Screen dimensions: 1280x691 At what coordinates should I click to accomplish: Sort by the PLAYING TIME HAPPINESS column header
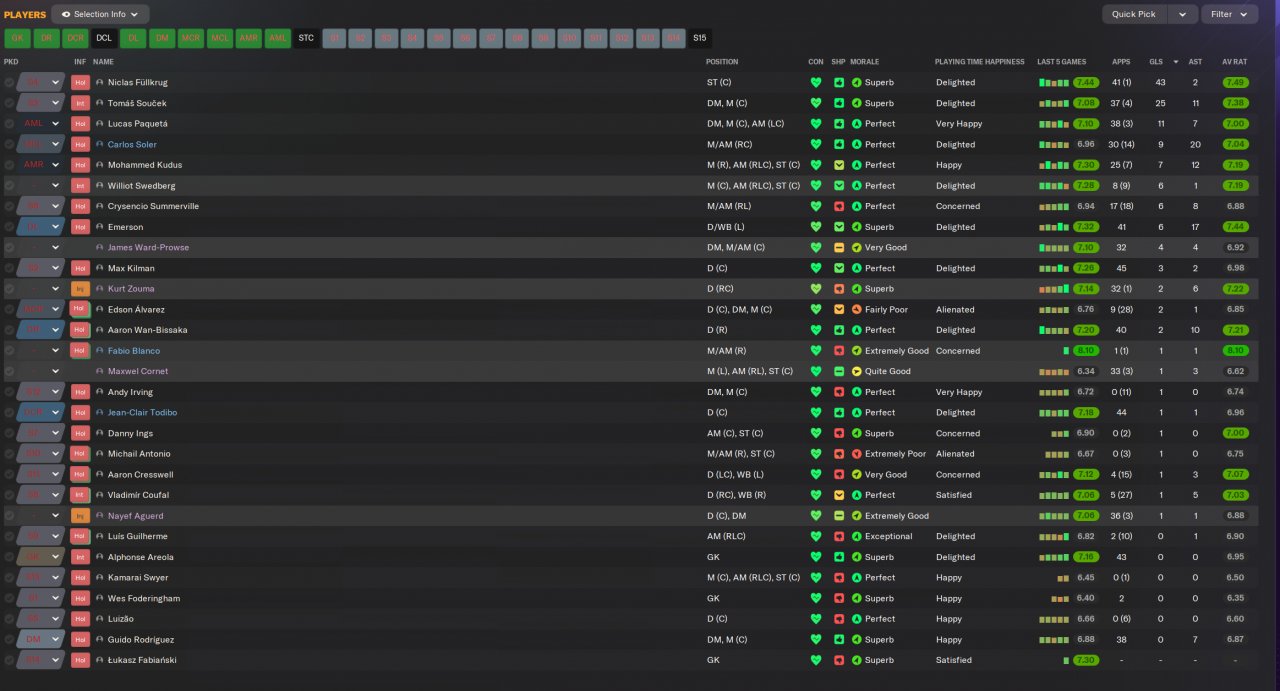pyautogui.click(x=980, y=62)
